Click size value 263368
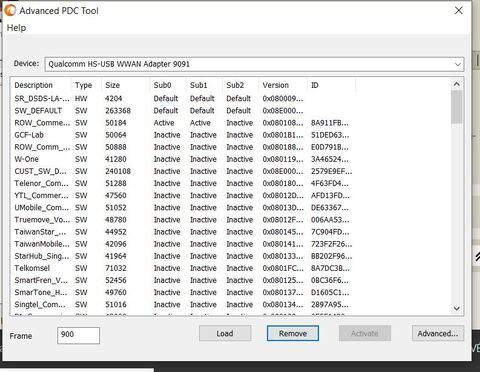This screenshot has height=372, width=480. coord(118,111)
